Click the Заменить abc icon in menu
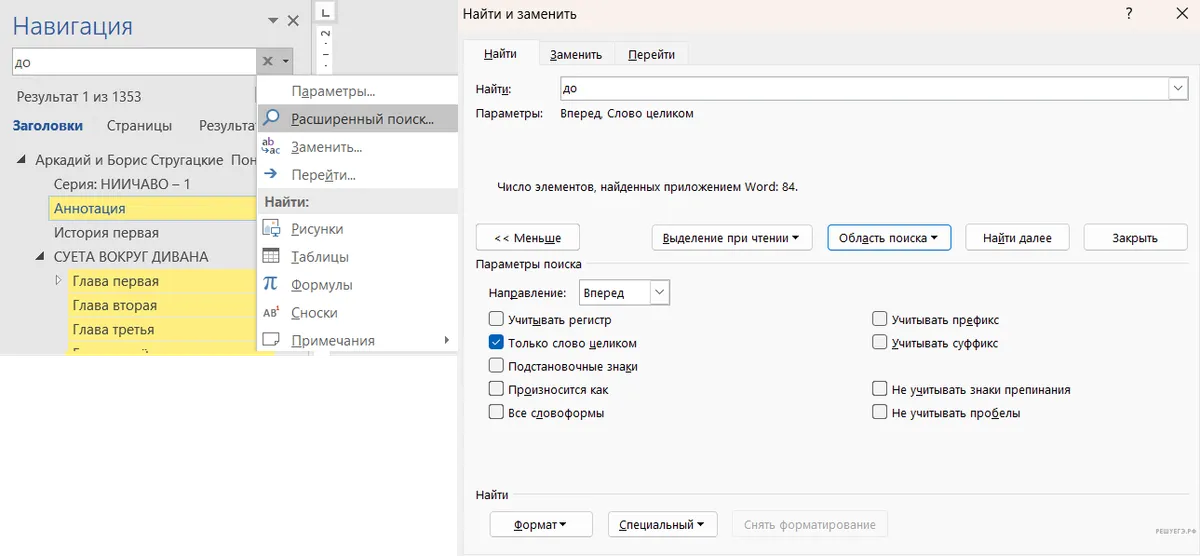 click(271, 146)
